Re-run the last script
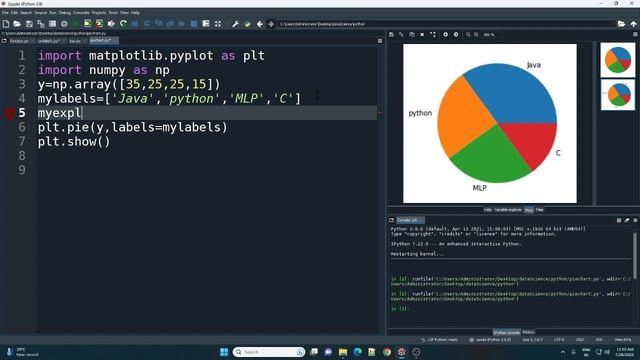 tap(123, 24)
